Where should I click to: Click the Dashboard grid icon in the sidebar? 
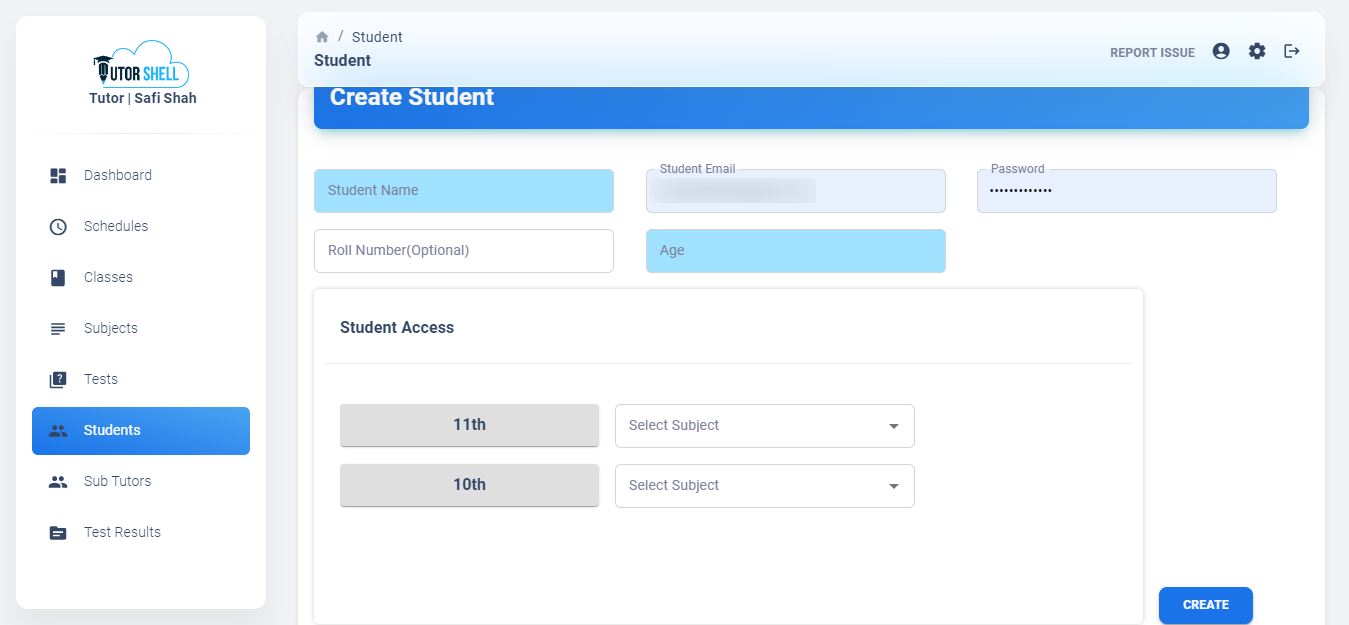[58, 174]
